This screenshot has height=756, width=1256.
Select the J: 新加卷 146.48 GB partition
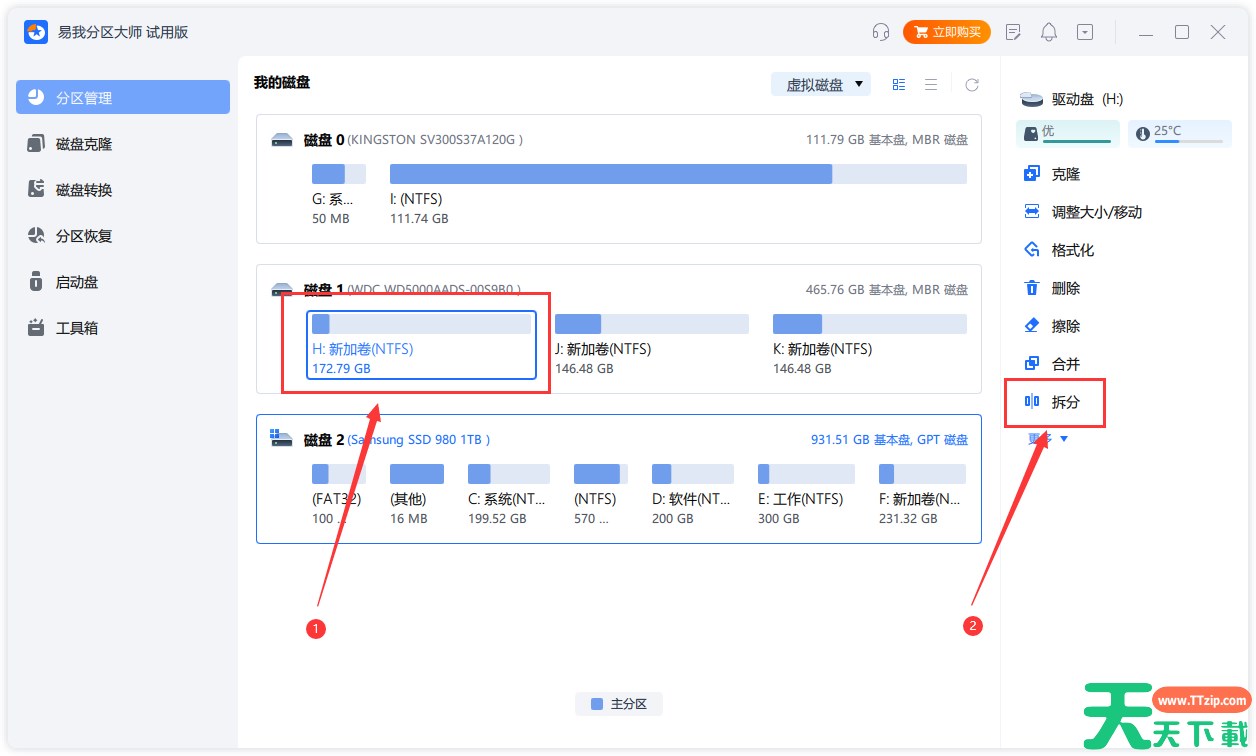[651, 344]
